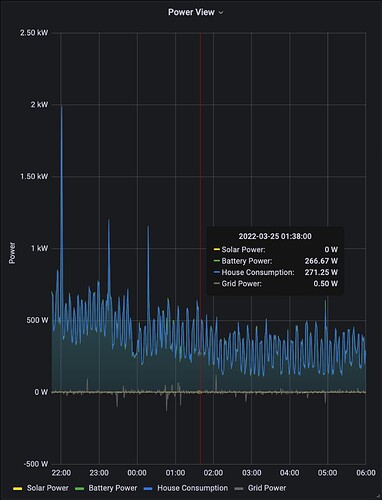This screenshot has width=382, height=500.
Task: Toggle Battery Power series in legend
Action: 113,488
